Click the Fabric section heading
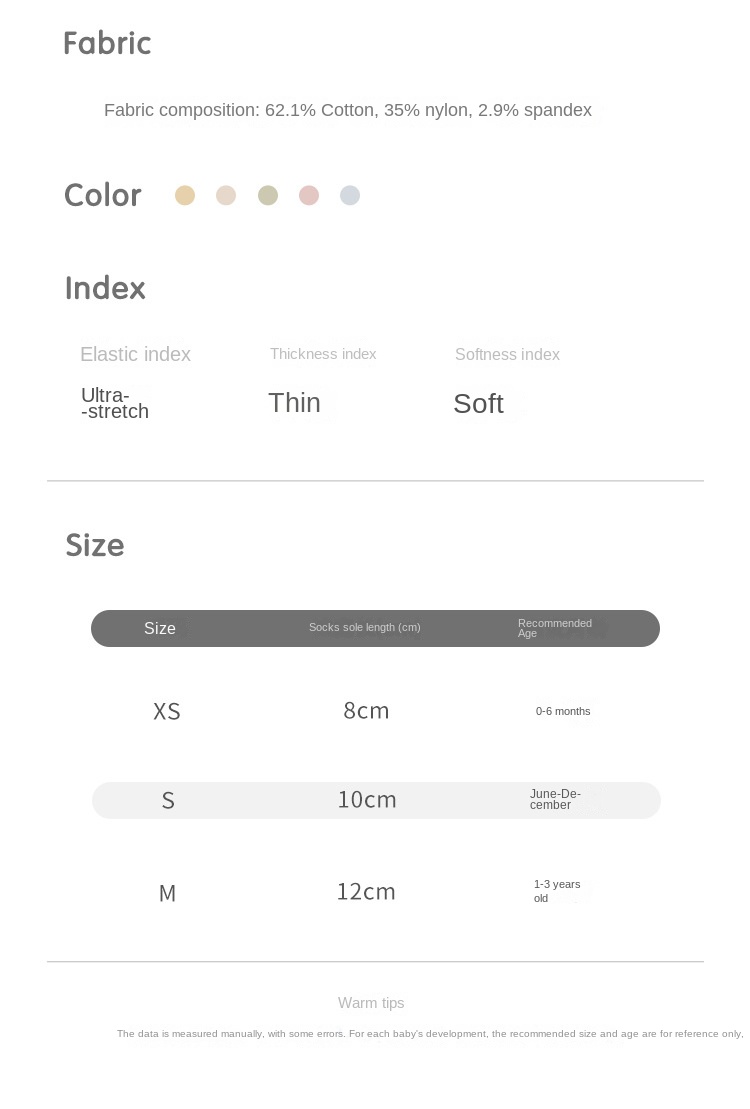 tap(107, 43)
